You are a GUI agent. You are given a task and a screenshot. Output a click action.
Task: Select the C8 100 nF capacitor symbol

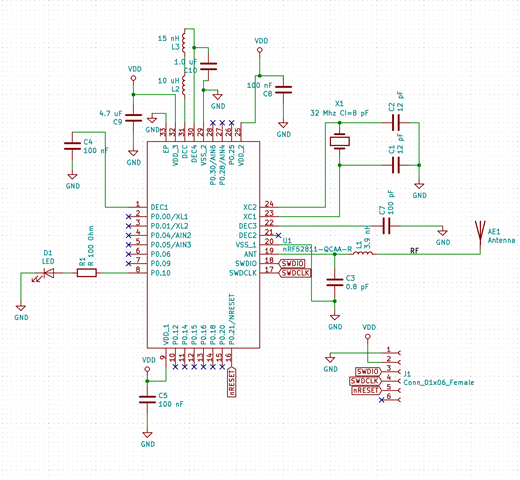[x=283, y=90]
